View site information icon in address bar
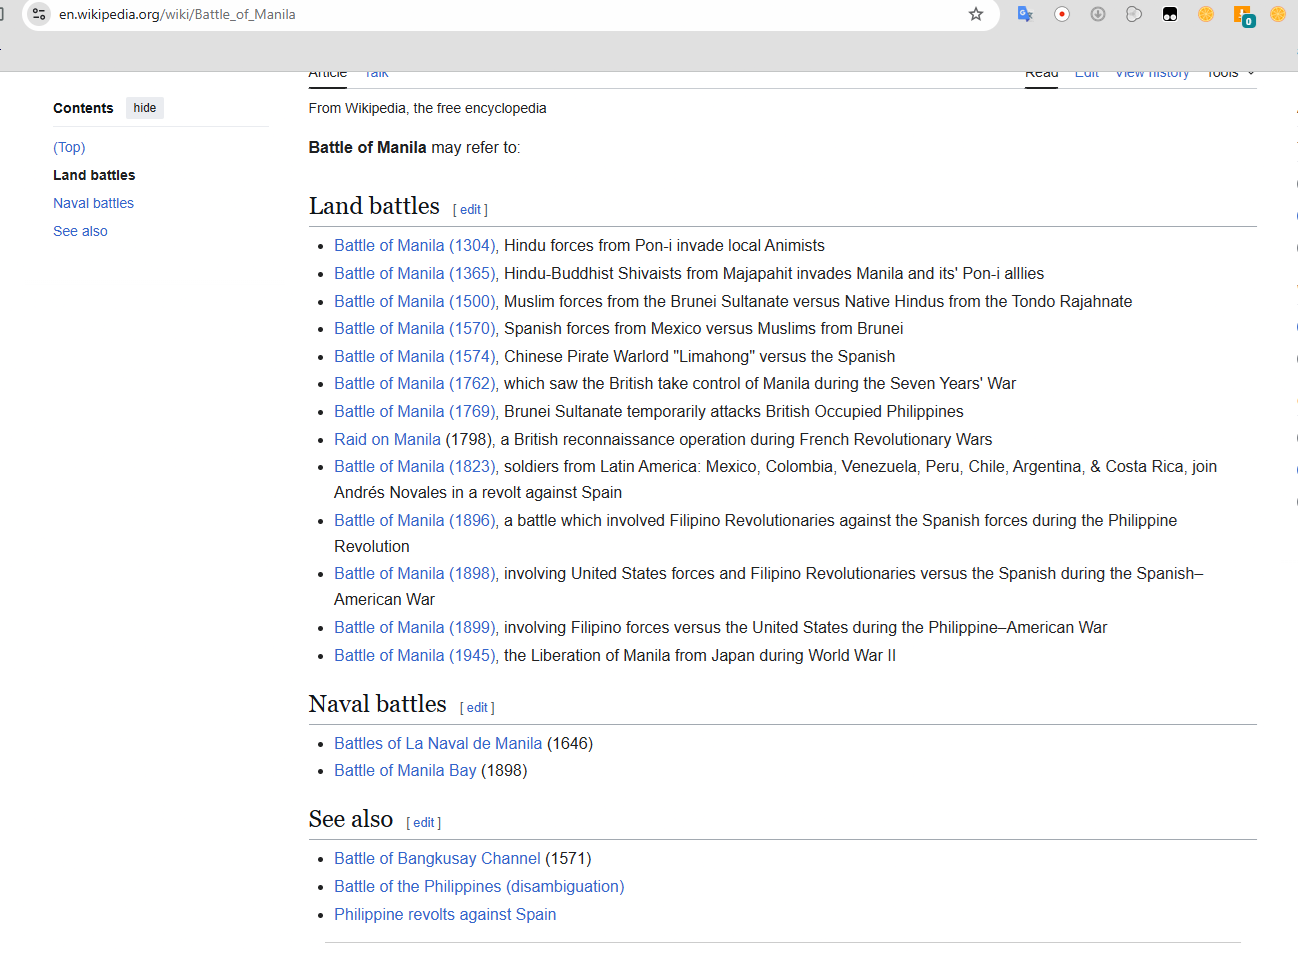Viewport: 1298px width, 954px height. (x=39, y=14)
